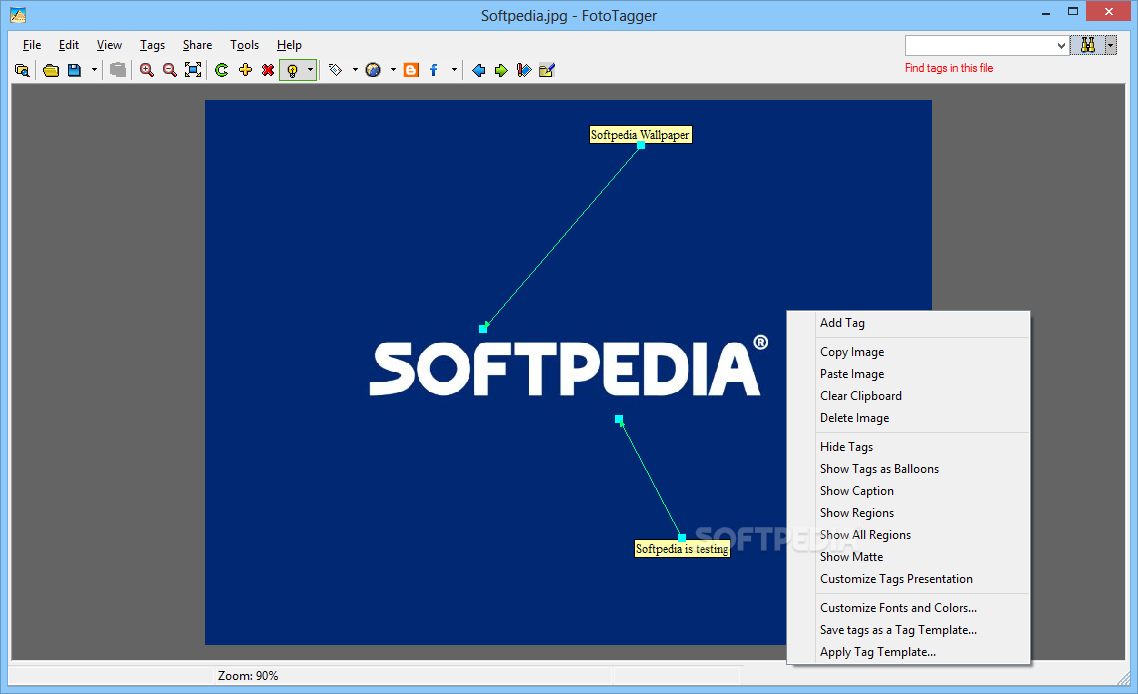Add a tag with the yellow plus icon
The image size is (1138, 694).
pyautogui.click(x=245, y=70)
